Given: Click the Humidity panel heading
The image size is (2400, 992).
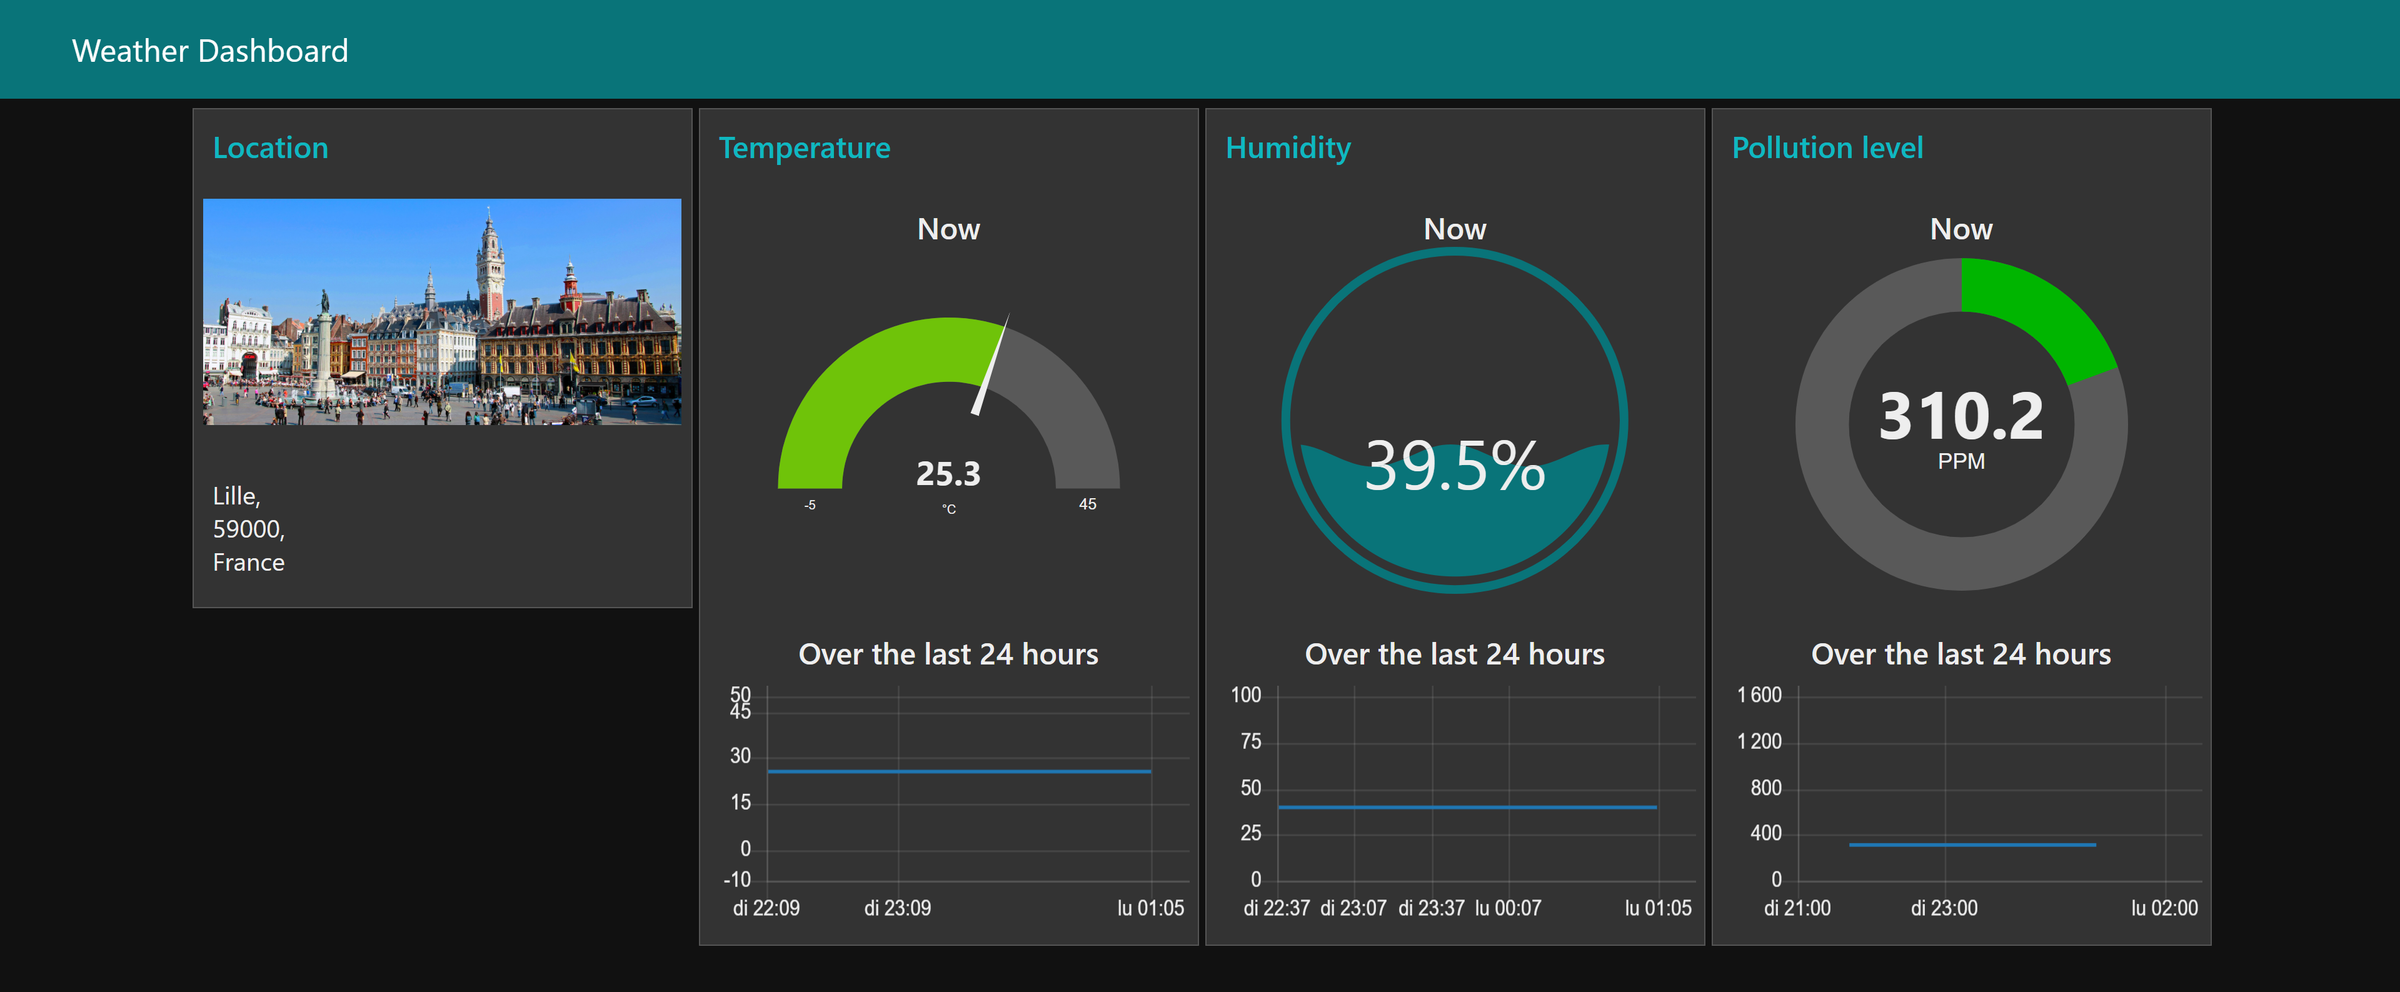Looking at the screenshot, I should tap(1288, 148).
